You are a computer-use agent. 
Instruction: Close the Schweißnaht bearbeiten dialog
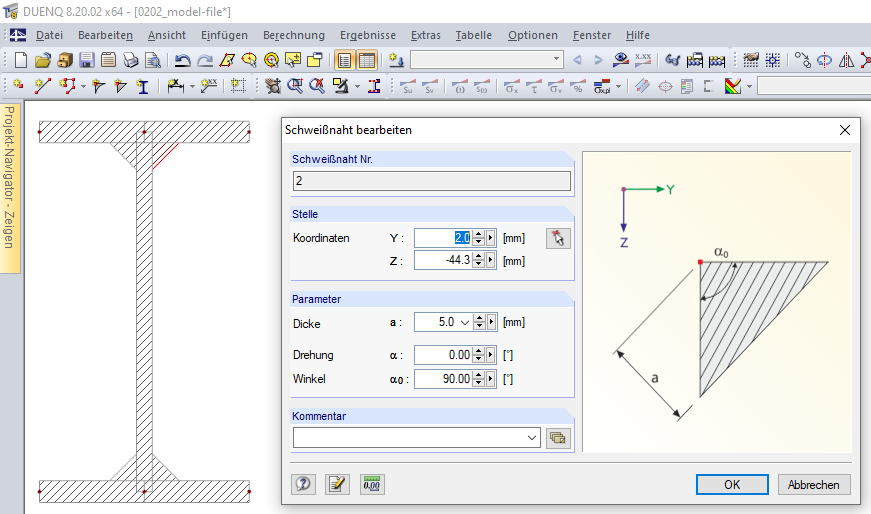(845, 130)
